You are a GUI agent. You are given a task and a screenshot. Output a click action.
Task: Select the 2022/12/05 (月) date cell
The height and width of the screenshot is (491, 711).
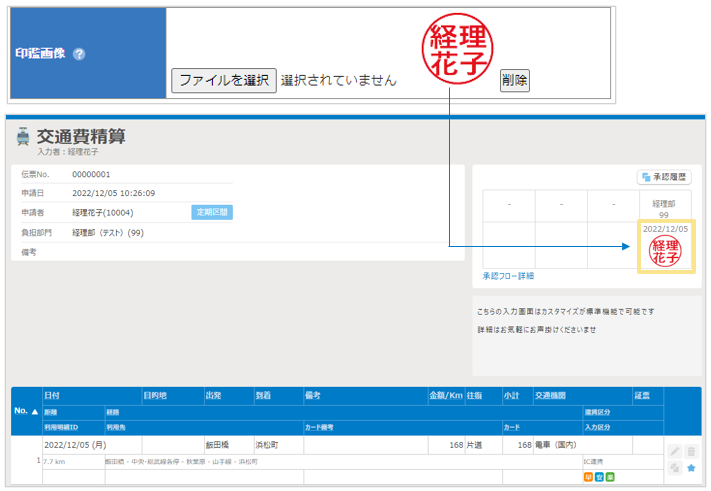[x=76, y=444]
